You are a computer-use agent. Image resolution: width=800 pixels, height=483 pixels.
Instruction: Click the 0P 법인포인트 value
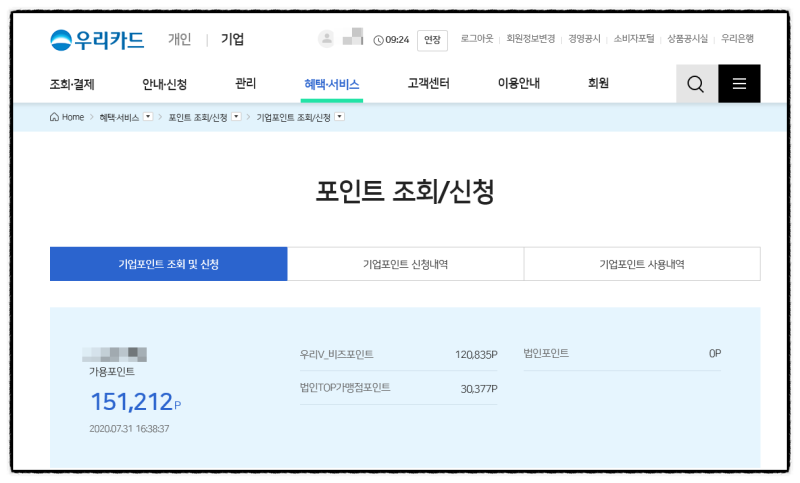715,353
